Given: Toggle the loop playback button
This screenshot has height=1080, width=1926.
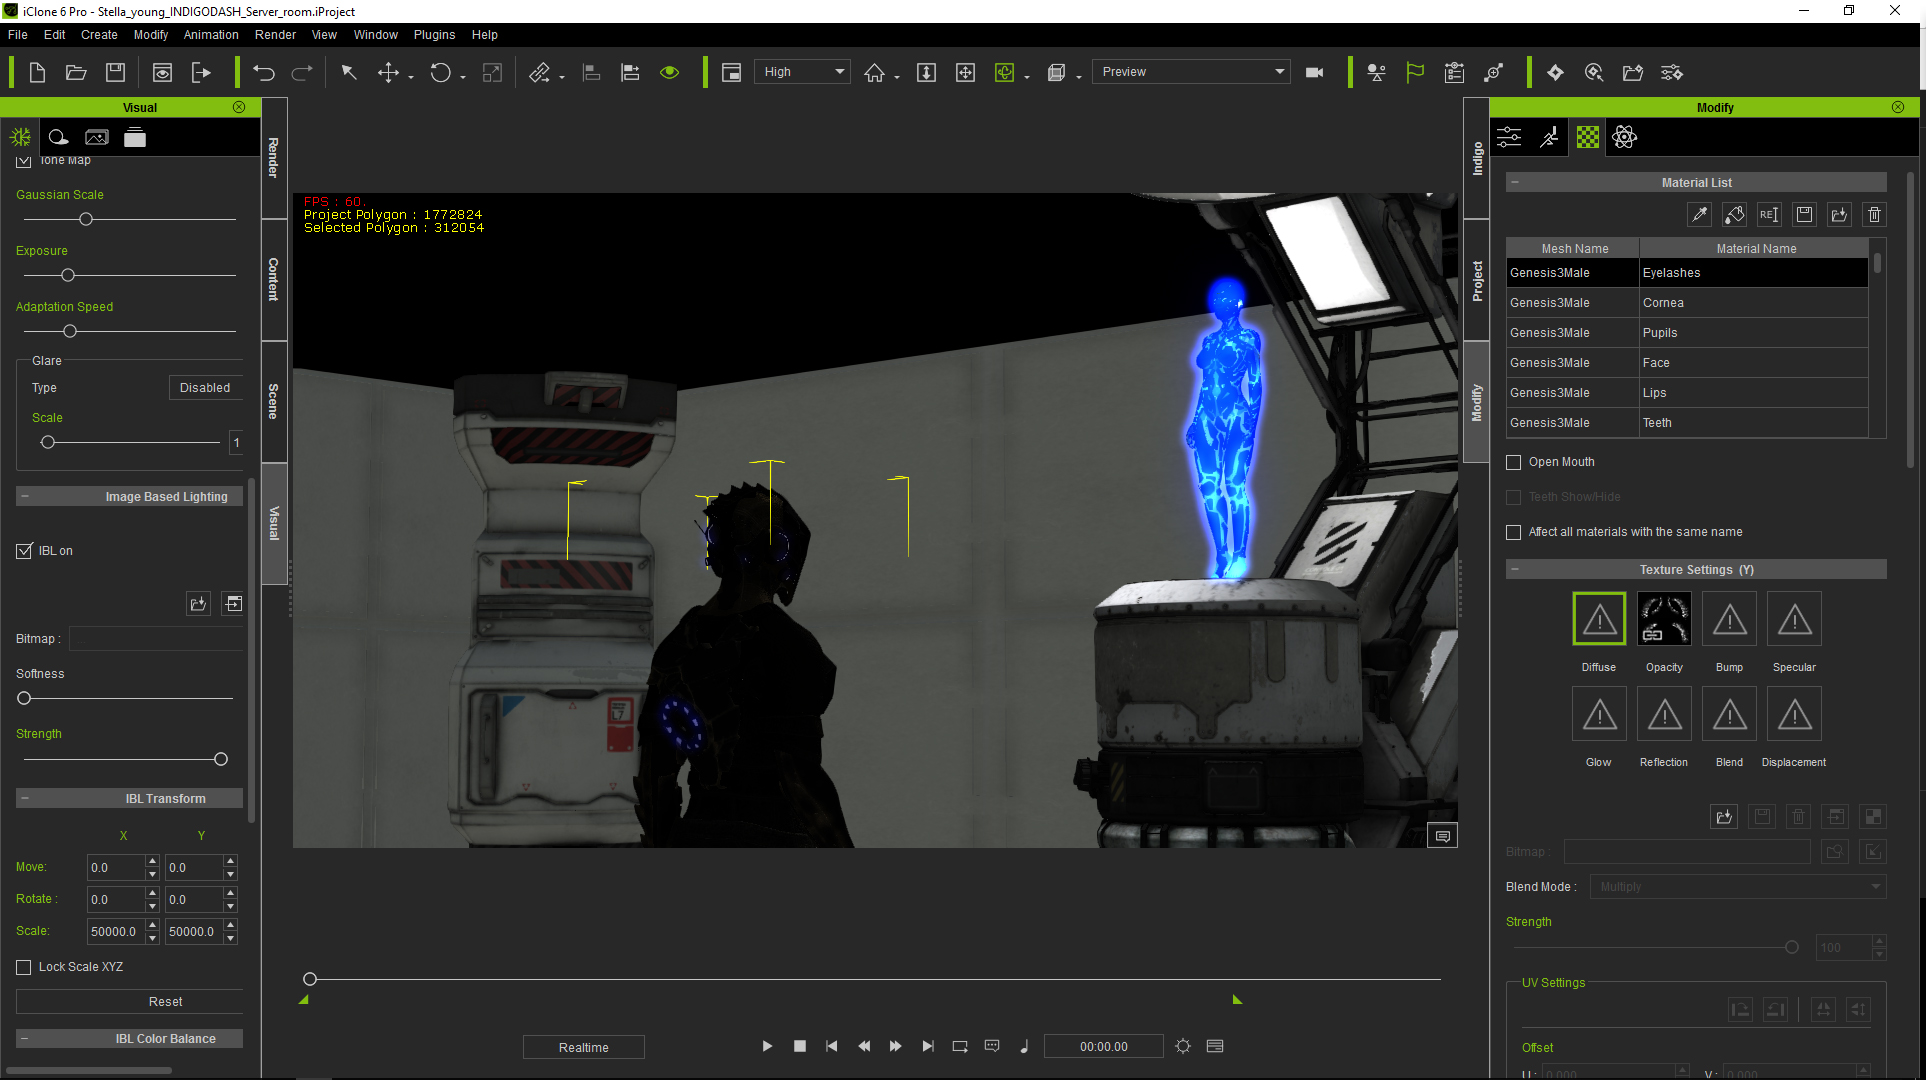Looking at the screenshot, I should coord(960,1046).
